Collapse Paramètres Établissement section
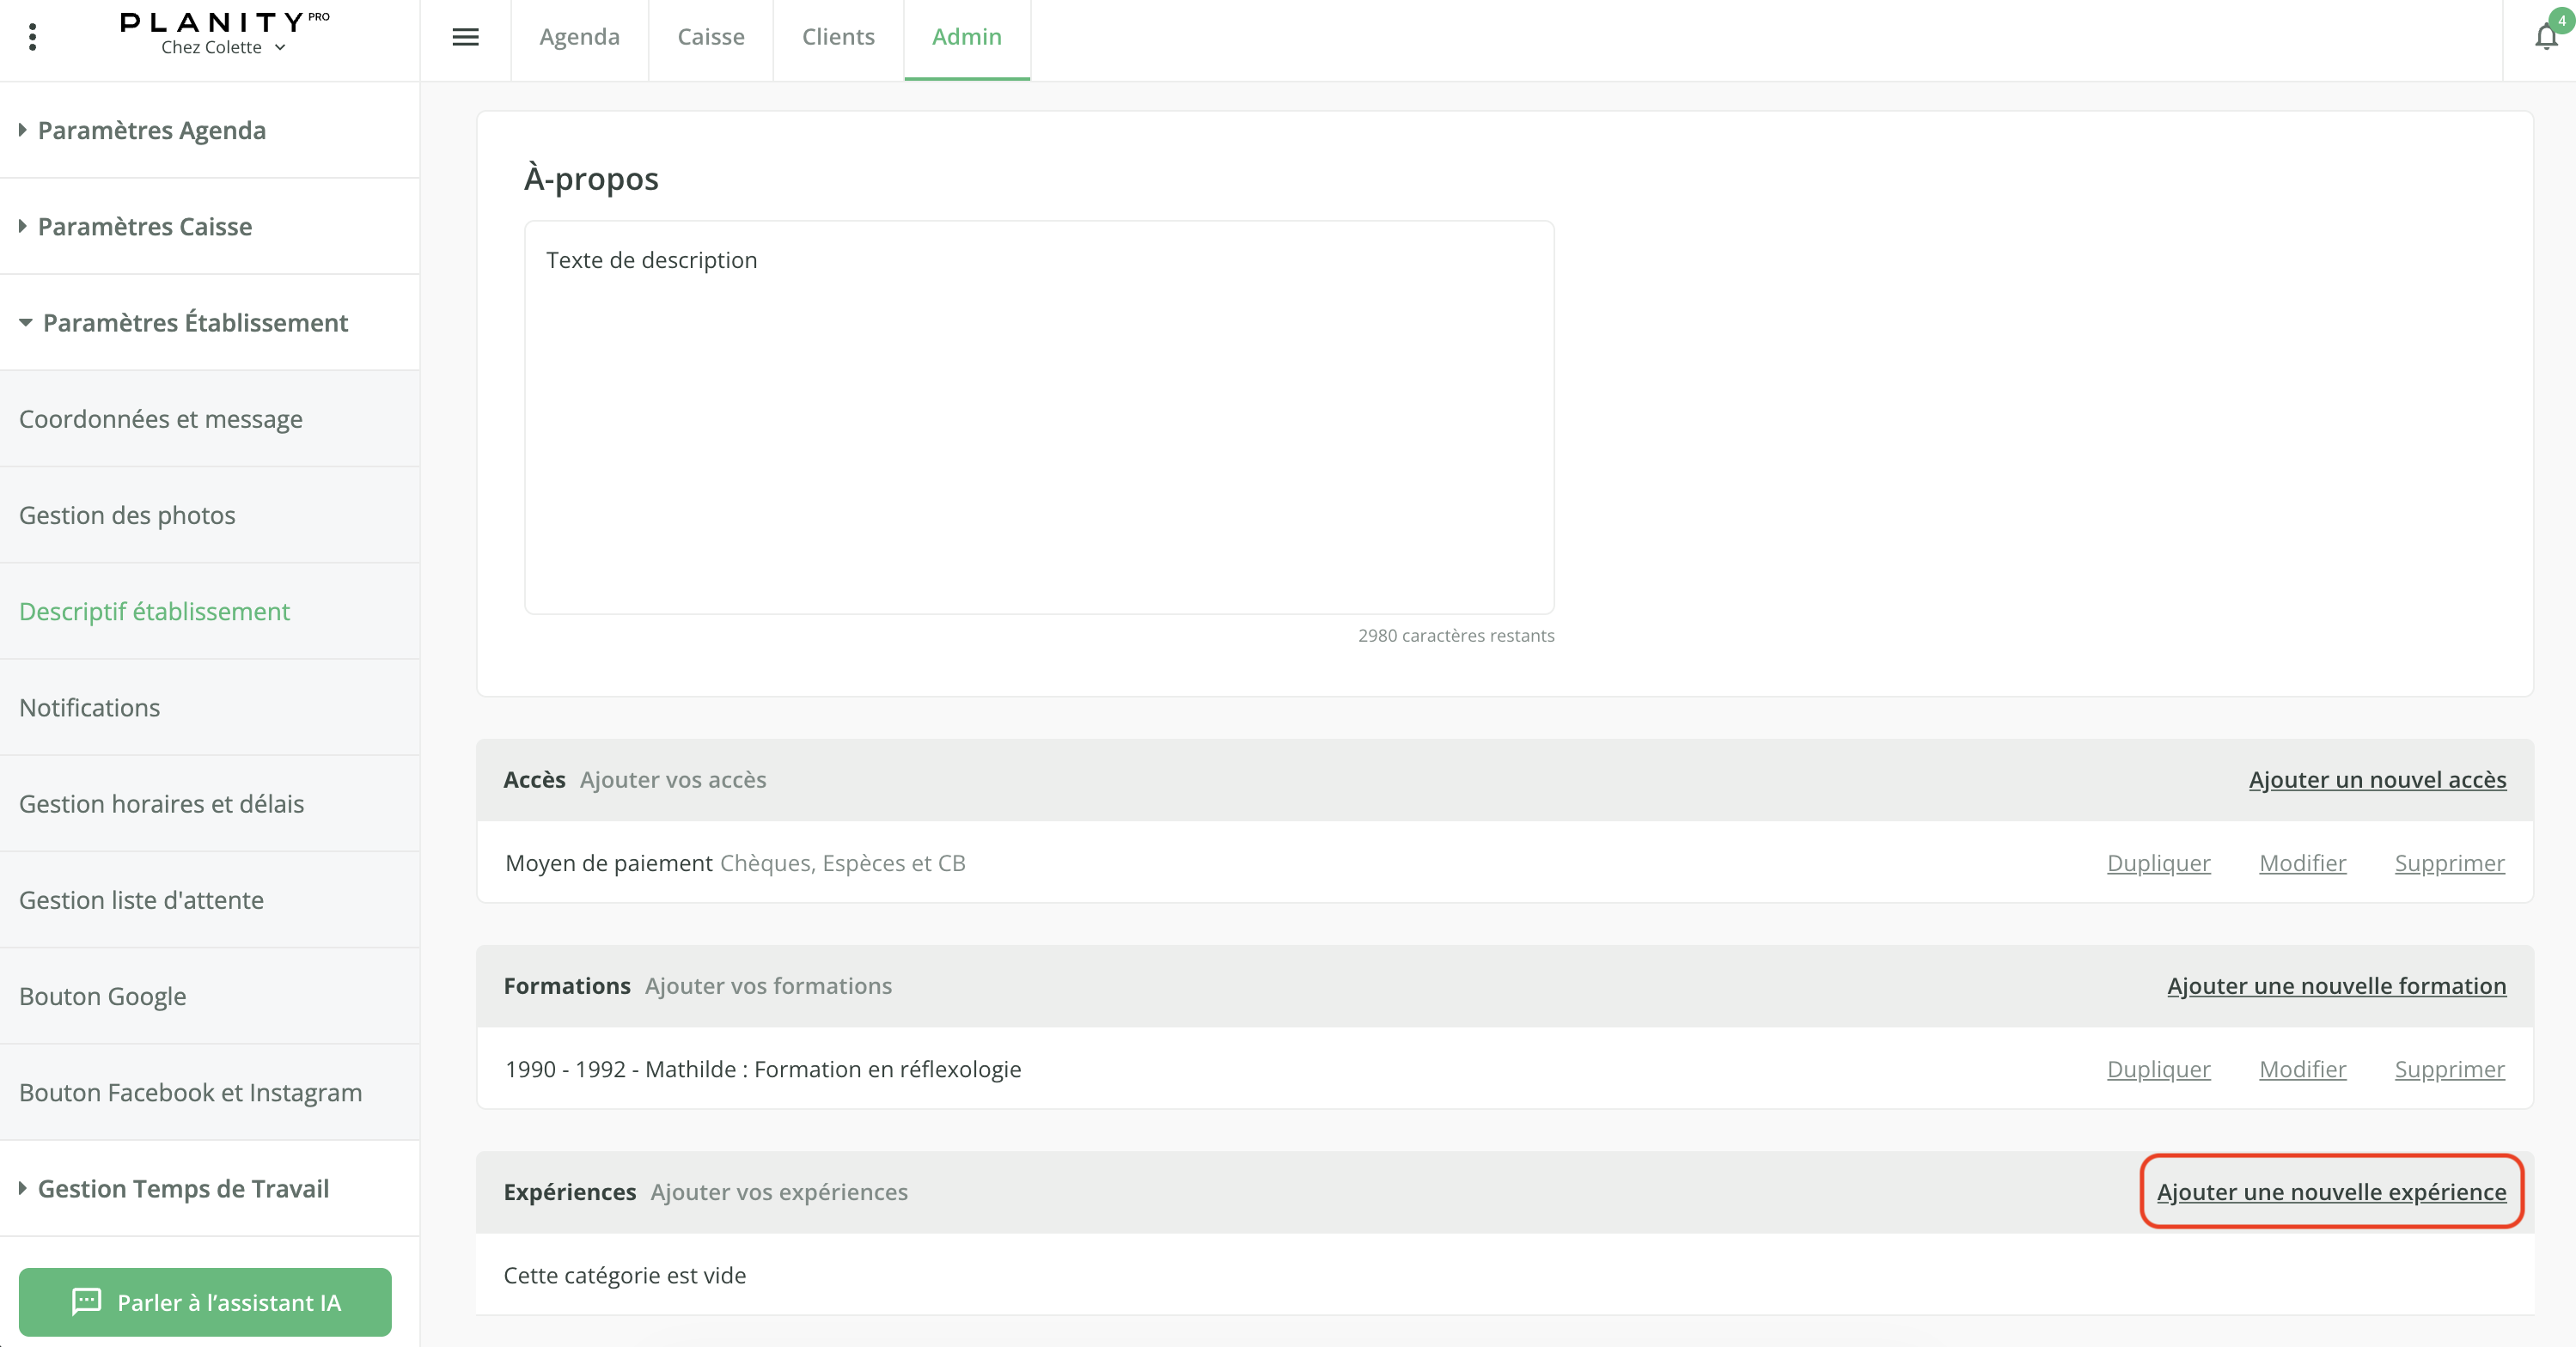Screen dimensions: 2576x1347 tap(194, 322)
